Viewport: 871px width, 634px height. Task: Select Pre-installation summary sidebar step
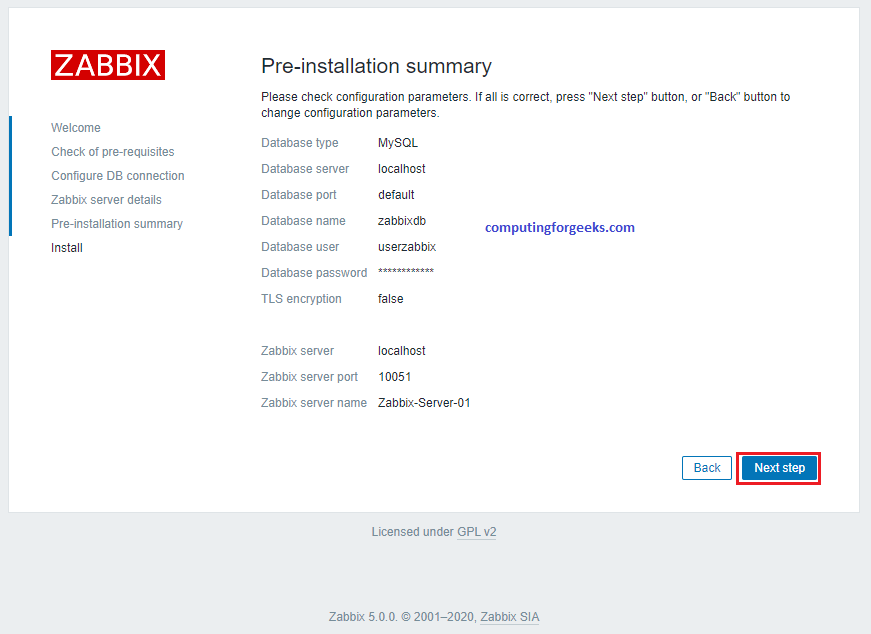coord(117,223)
